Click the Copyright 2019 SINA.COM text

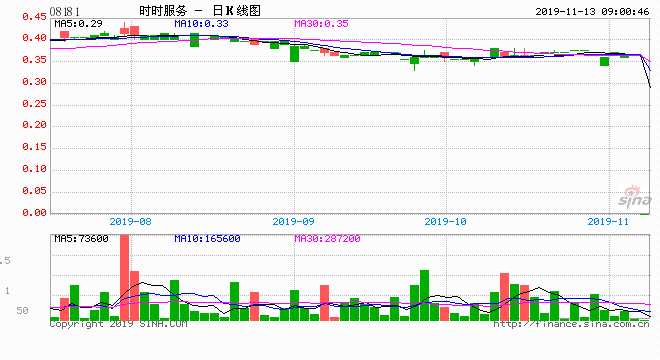(118, 324)
